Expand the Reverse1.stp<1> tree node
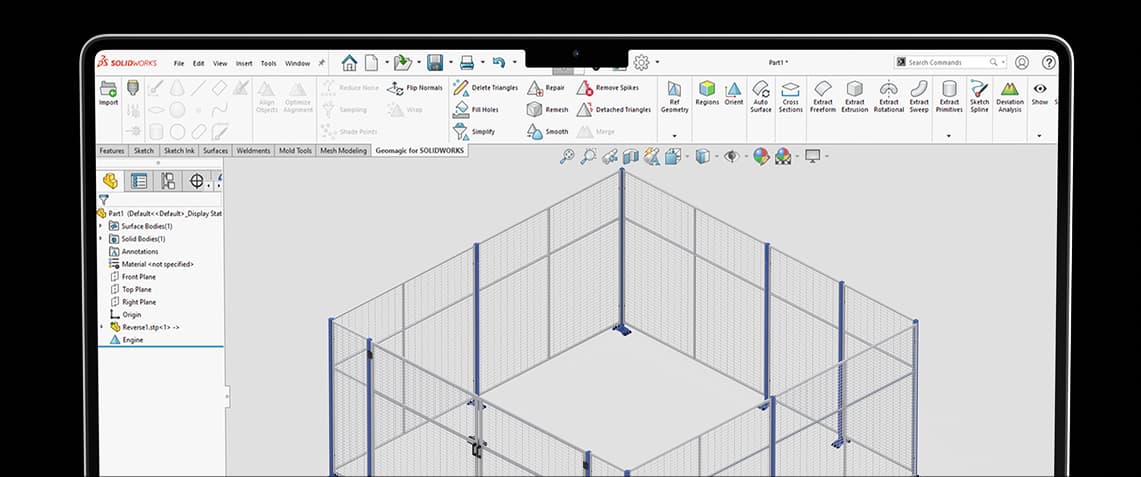 tap(101, 327)
